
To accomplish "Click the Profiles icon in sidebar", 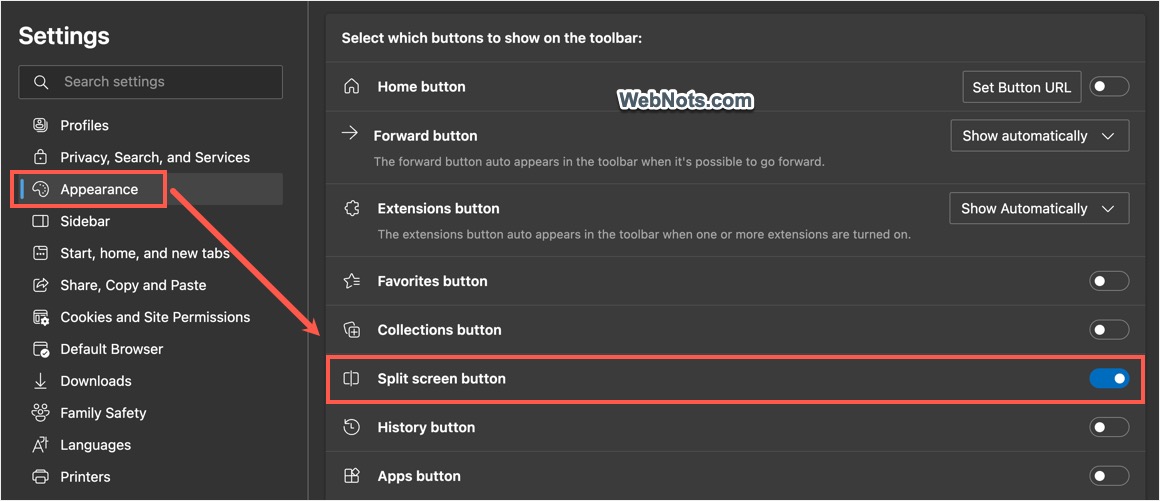I will point(41,125).
